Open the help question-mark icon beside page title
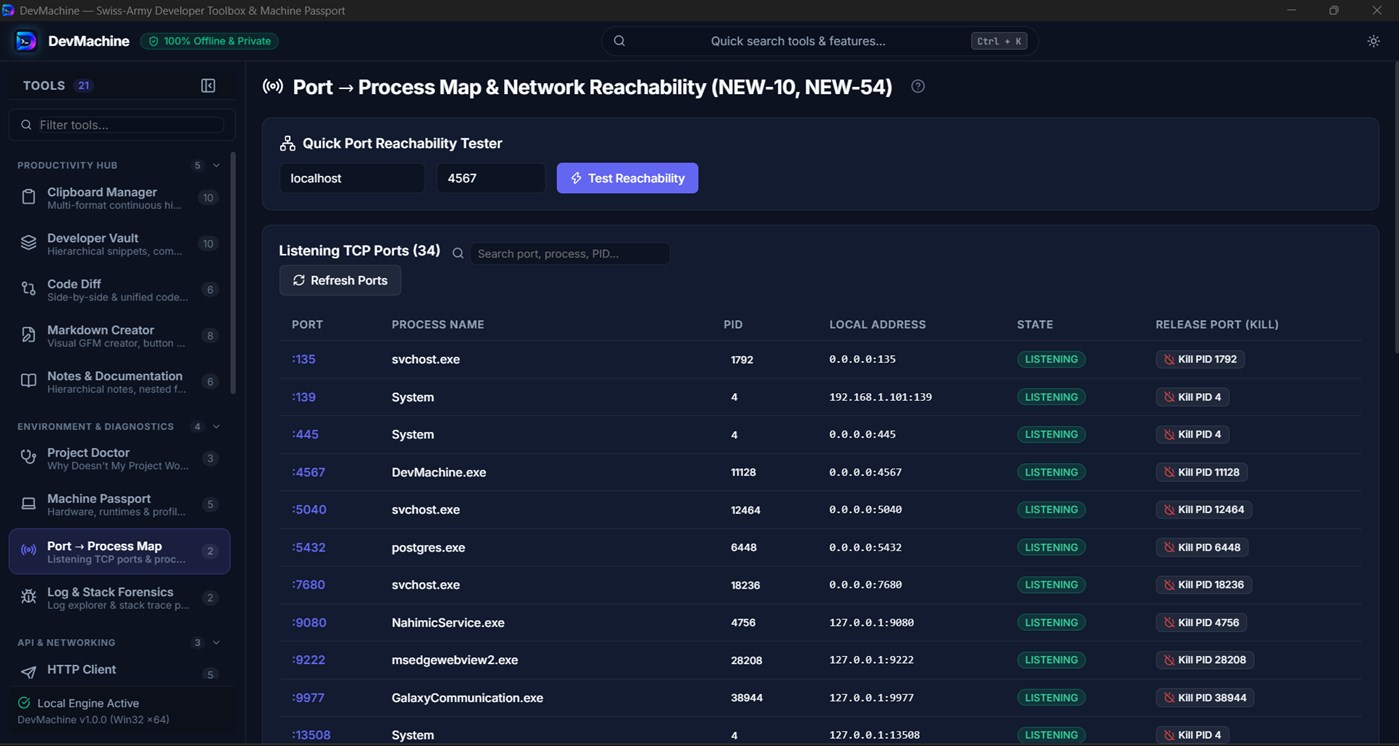Viewport: 1399px width, 746px height. coord(918,86)
